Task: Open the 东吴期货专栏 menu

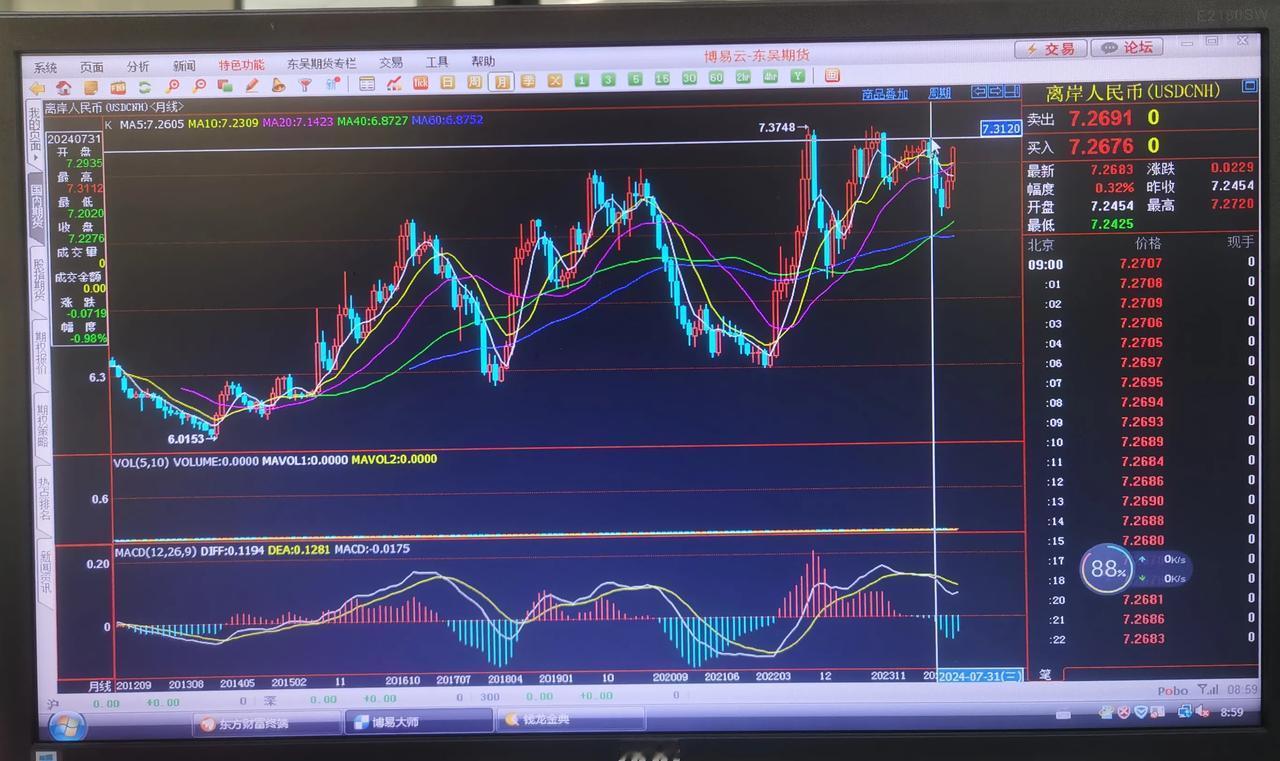Action: [321, 63]
